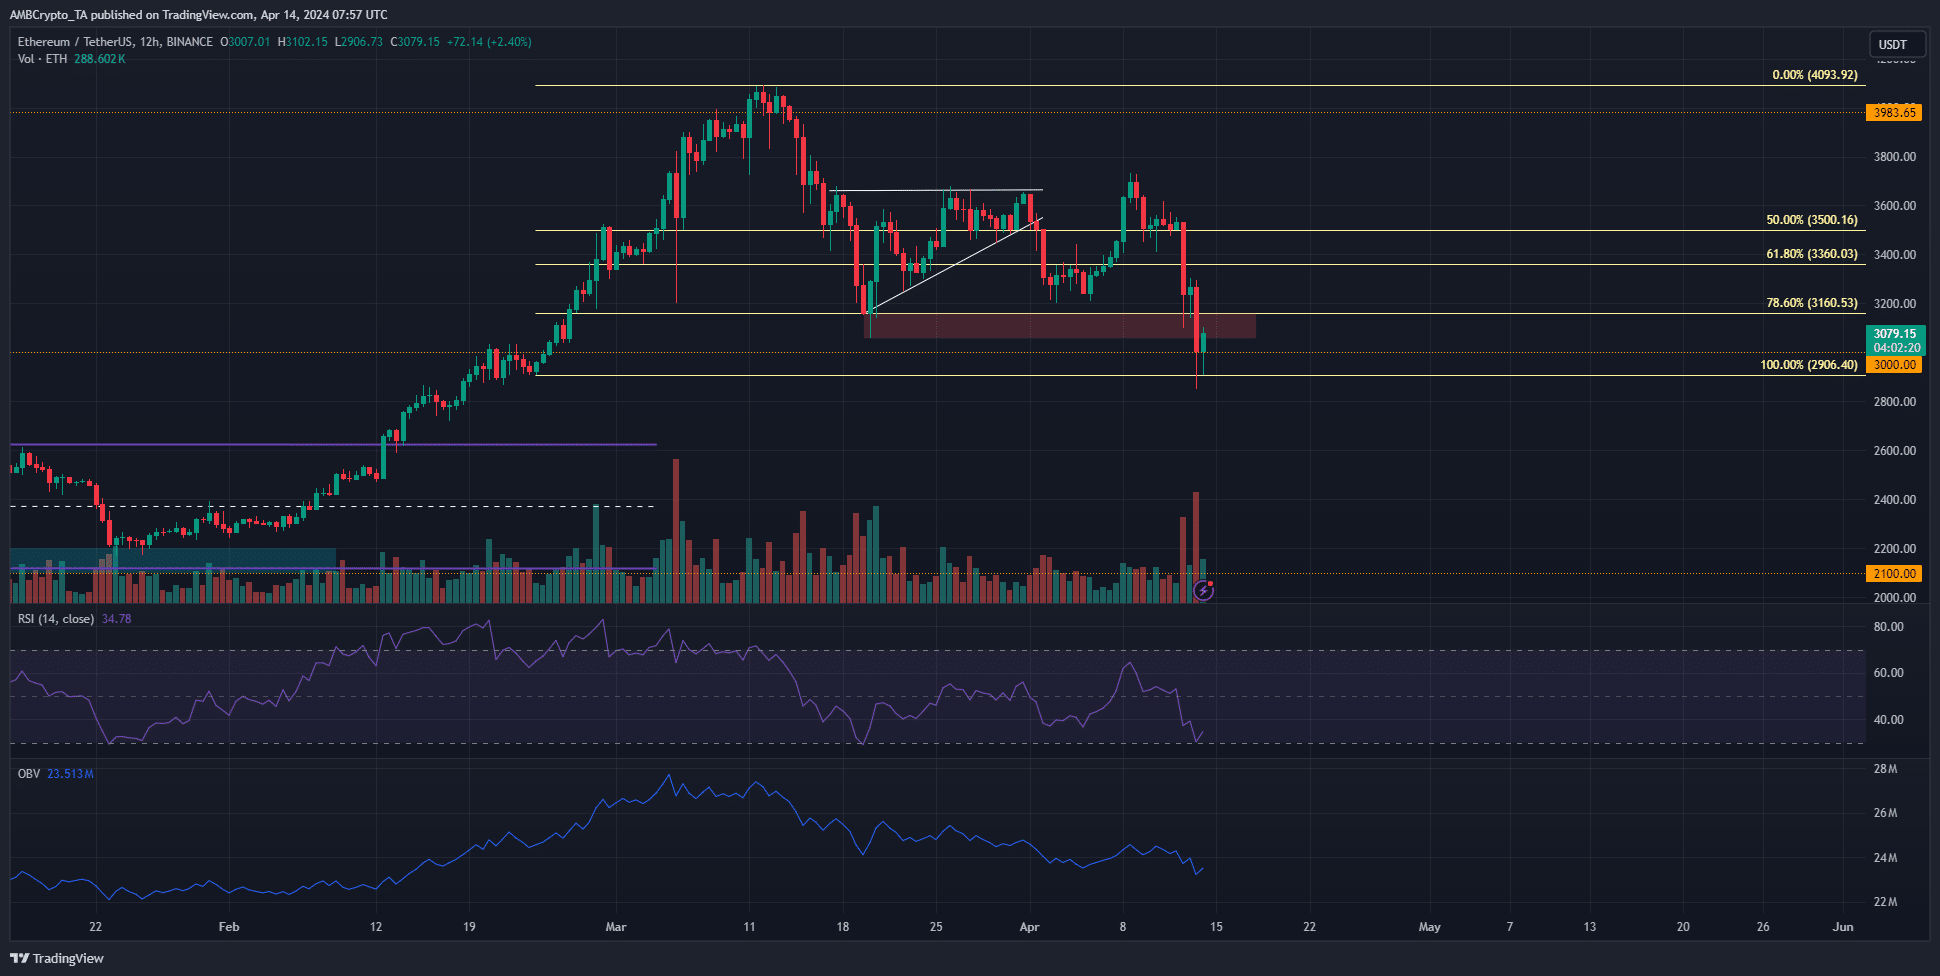Image resolution: width=1940 pixels, height=976 pixels.
Task: Click the 80.00 RSI axis label
Action: click(x=1889, y=627)
